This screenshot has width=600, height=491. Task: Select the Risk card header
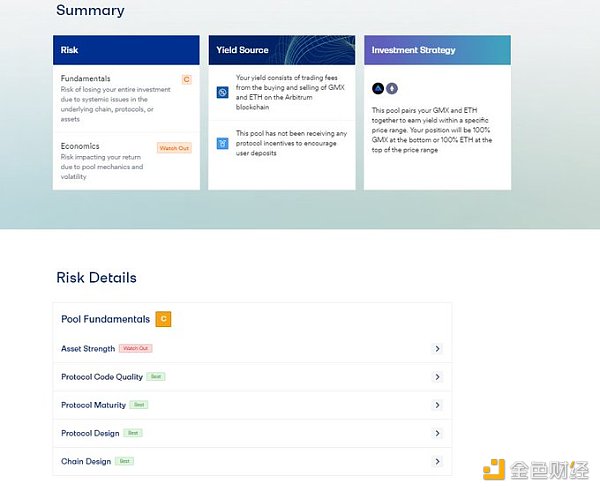pyautogui.click(x=126, y=50)
